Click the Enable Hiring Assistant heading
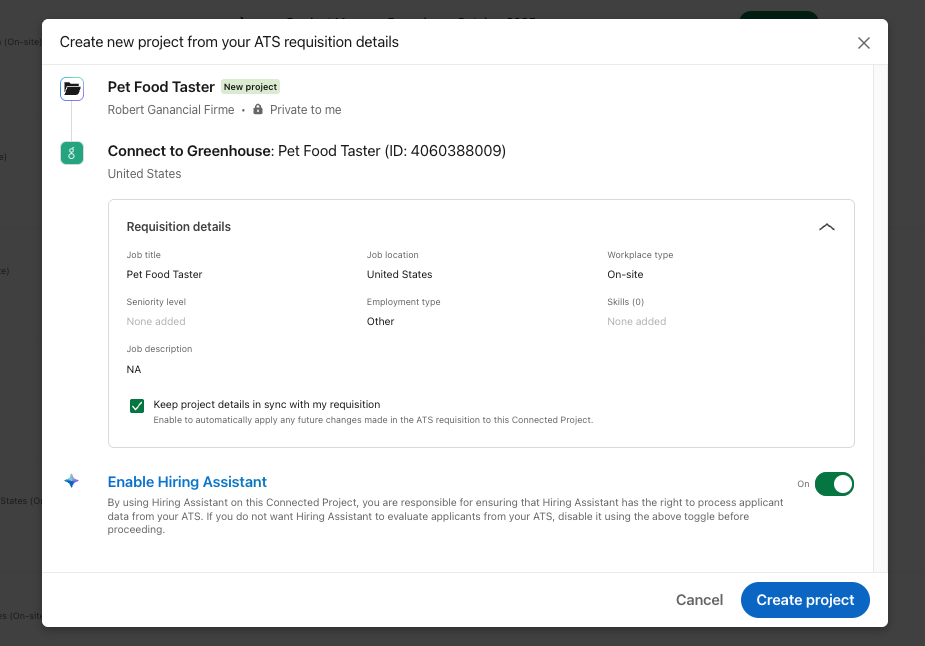This screenshot has height=646, width=925. tap(187, 482)
